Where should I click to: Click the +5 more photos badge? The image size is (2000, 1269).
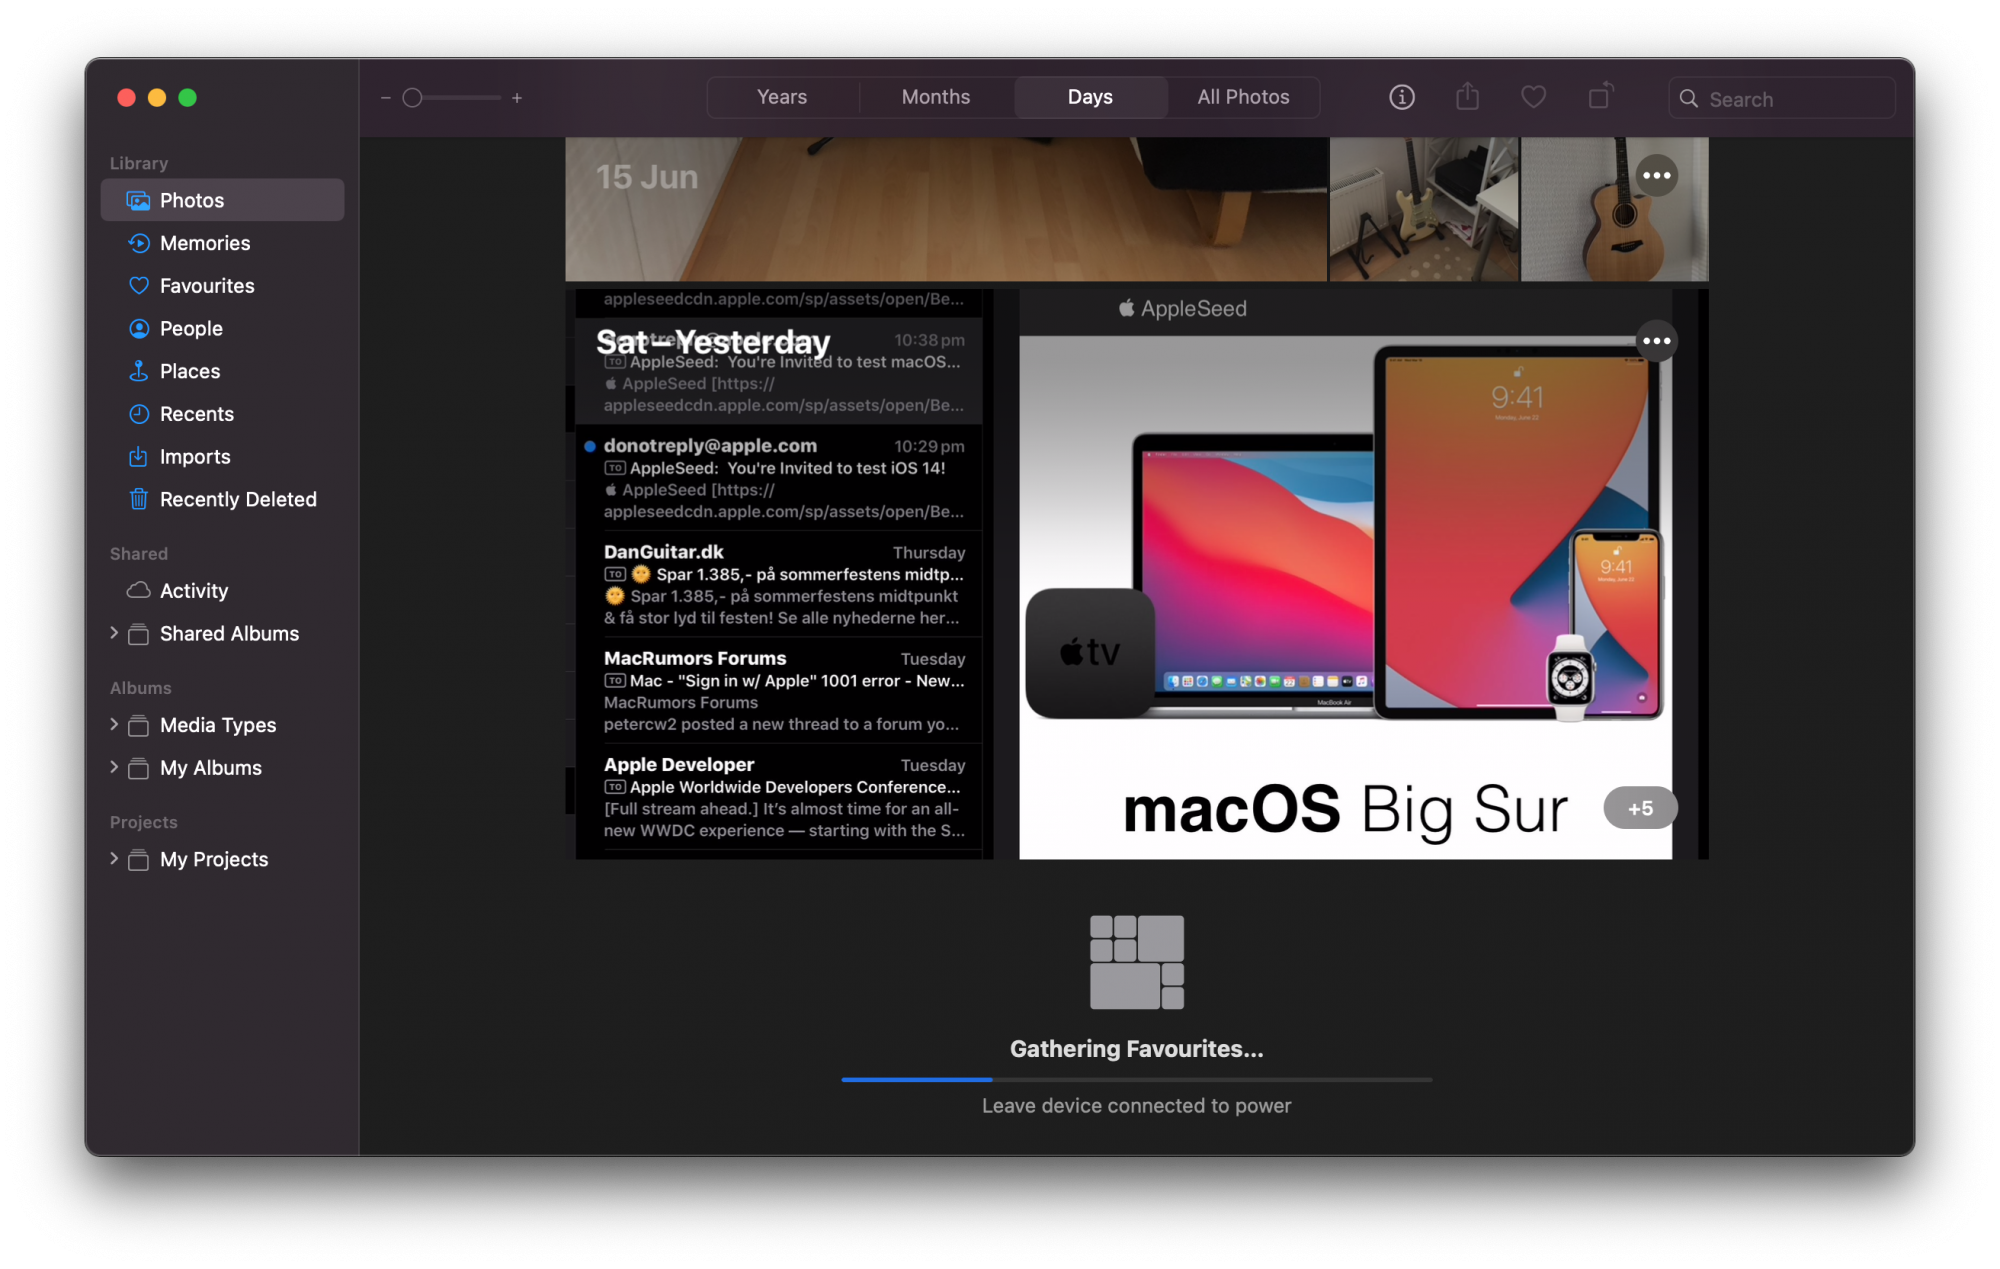pyautogui.click(x=1639, y=808)
